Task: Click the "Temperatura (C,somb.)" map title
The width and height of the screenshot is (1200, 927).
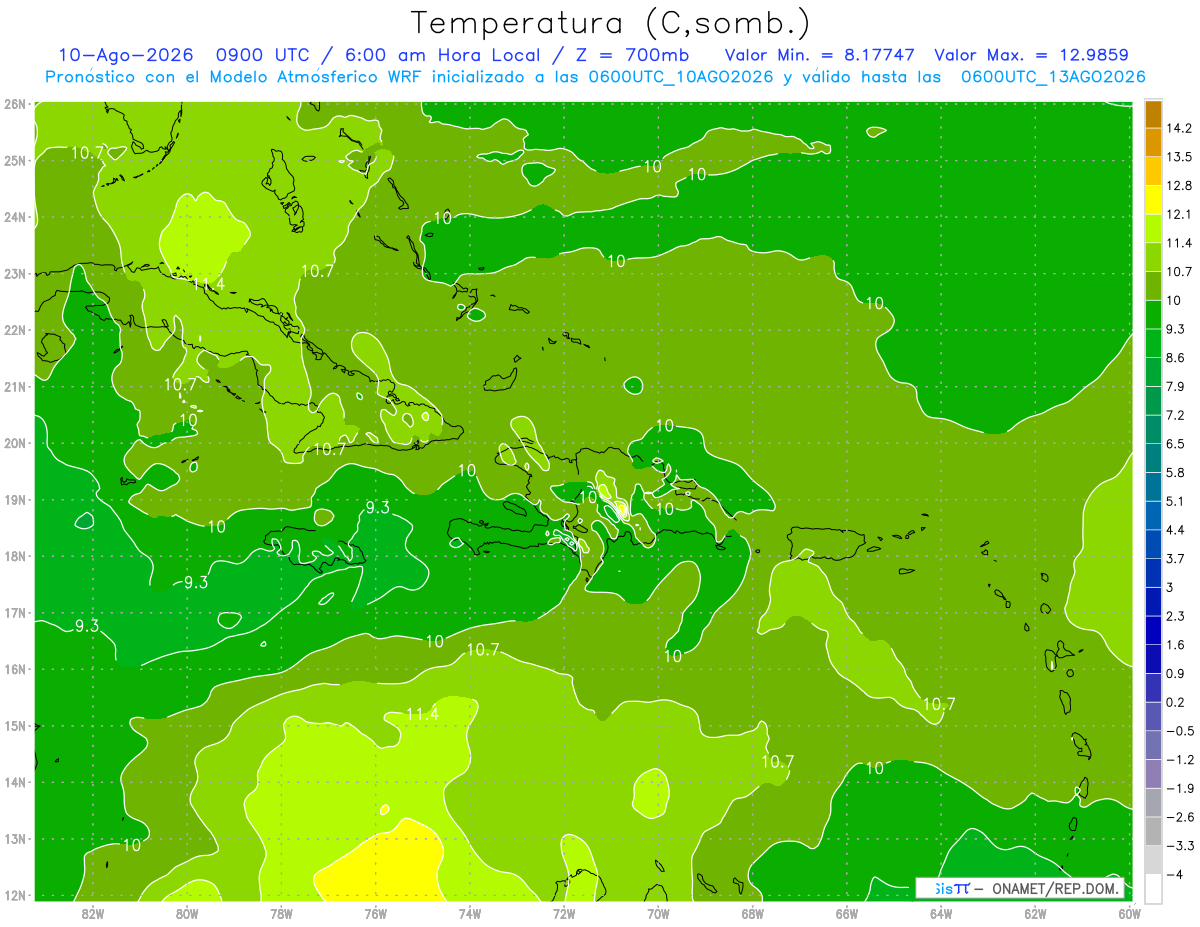Action: [610, 23]
